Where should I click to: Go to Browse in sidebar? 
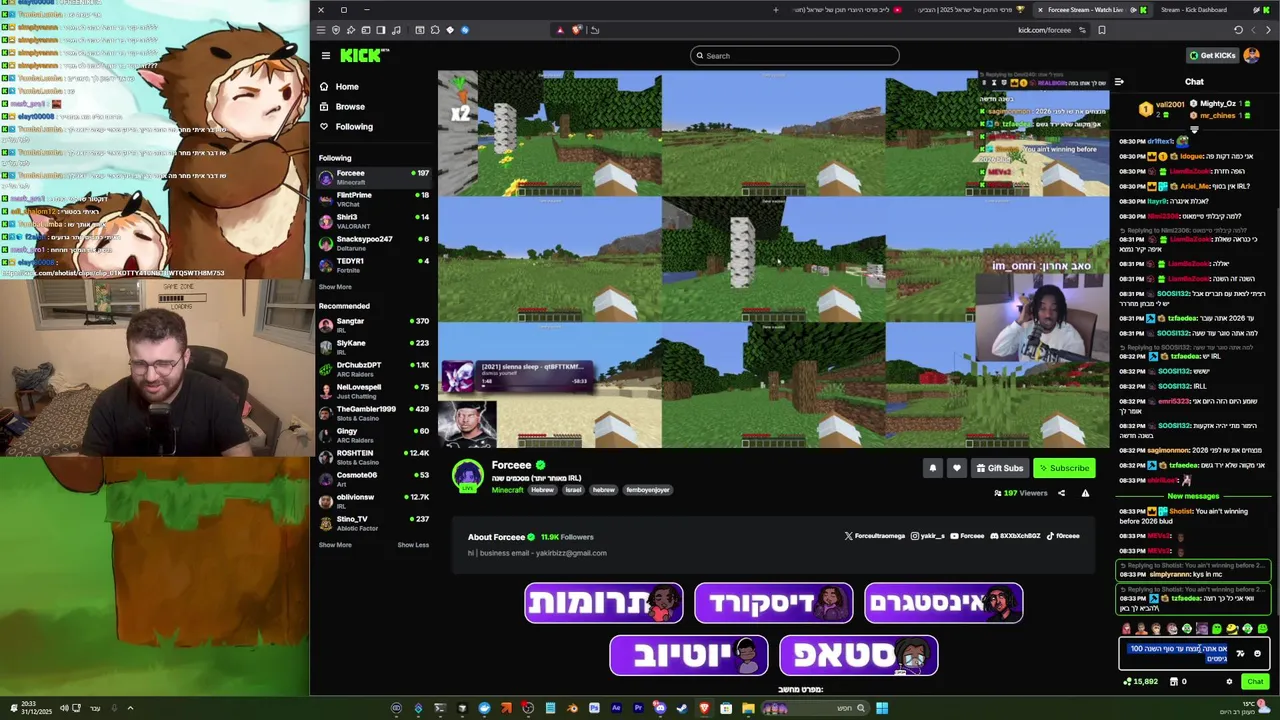[350, 107]
